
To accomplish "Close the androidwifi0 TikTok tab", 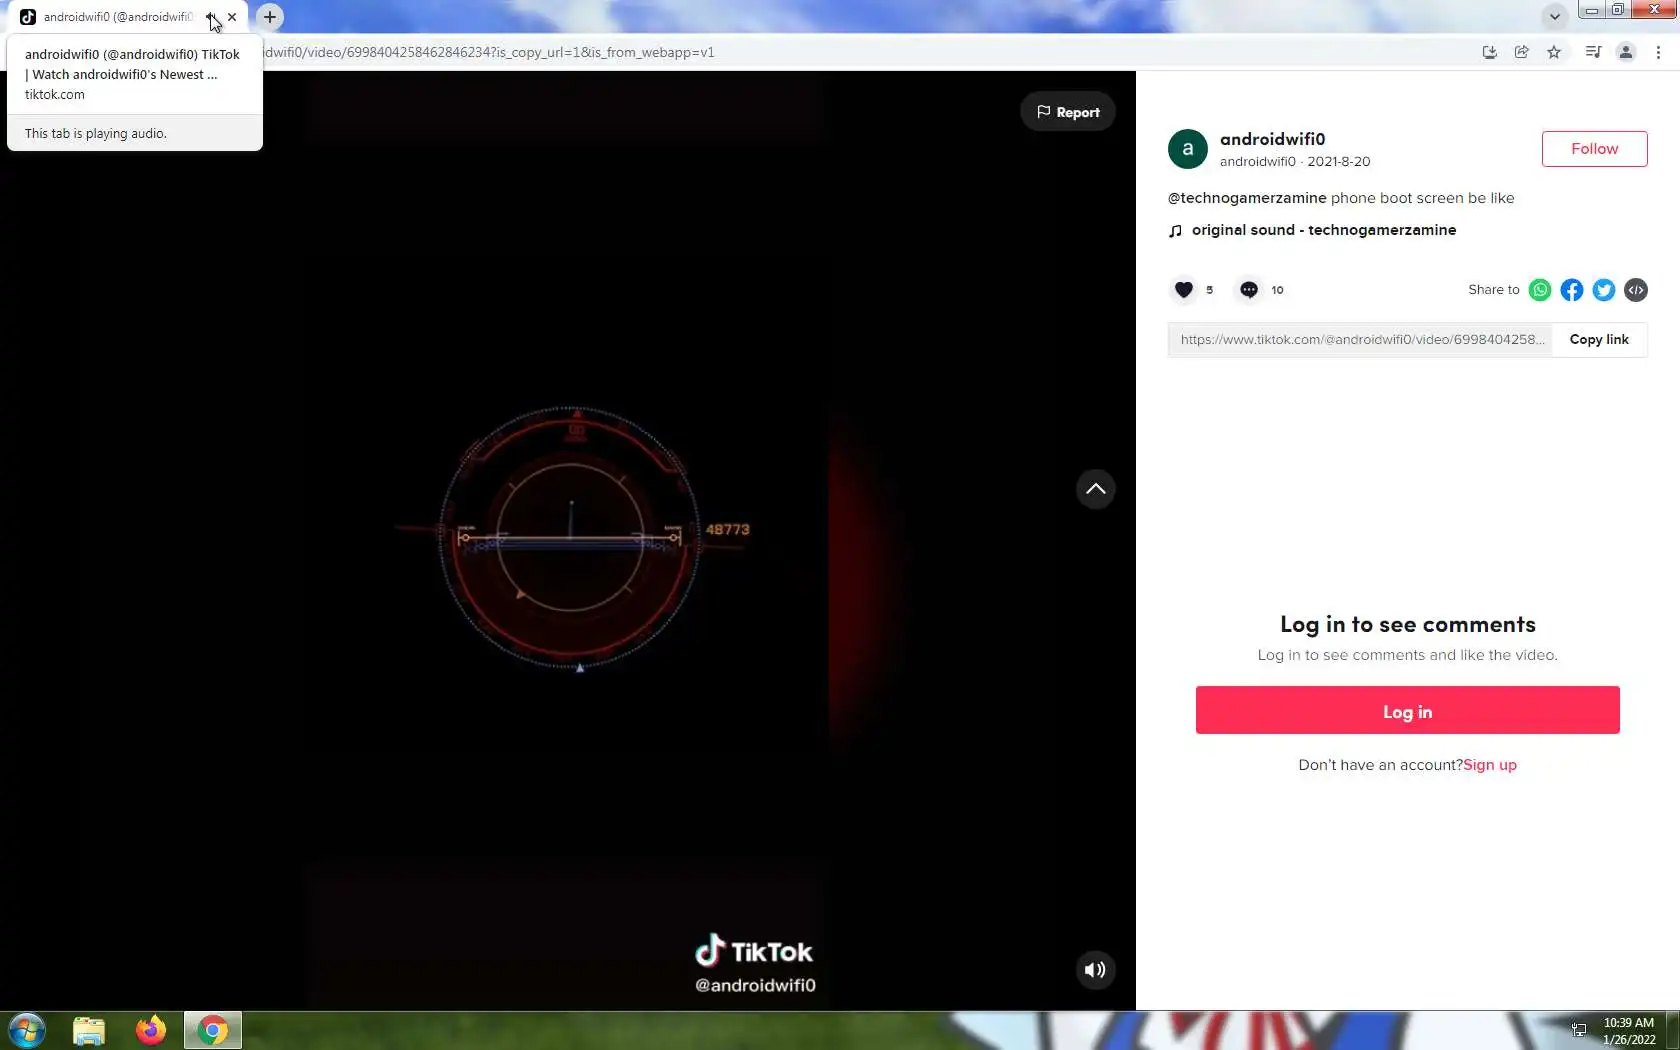I will pyautogui.click(x=232, y=17).
